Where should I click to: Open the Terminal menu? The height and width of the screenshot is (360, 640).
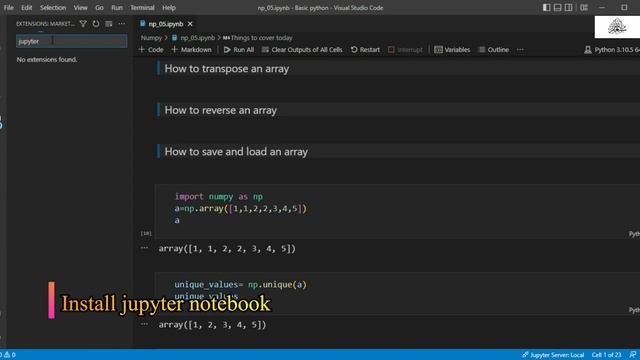(142, 8)
